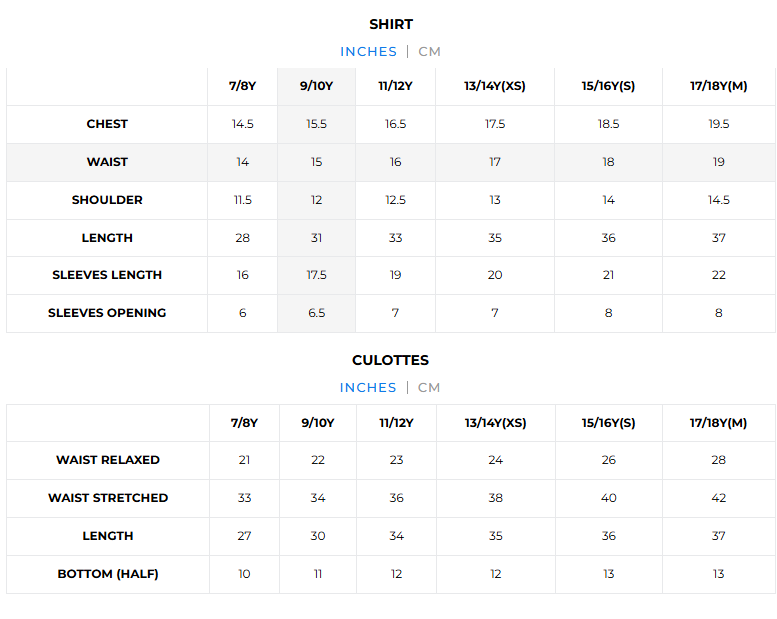Click the 11/12Y header in Culottes table
Viewport: 777px width, 619px height.
pos(396,423)
